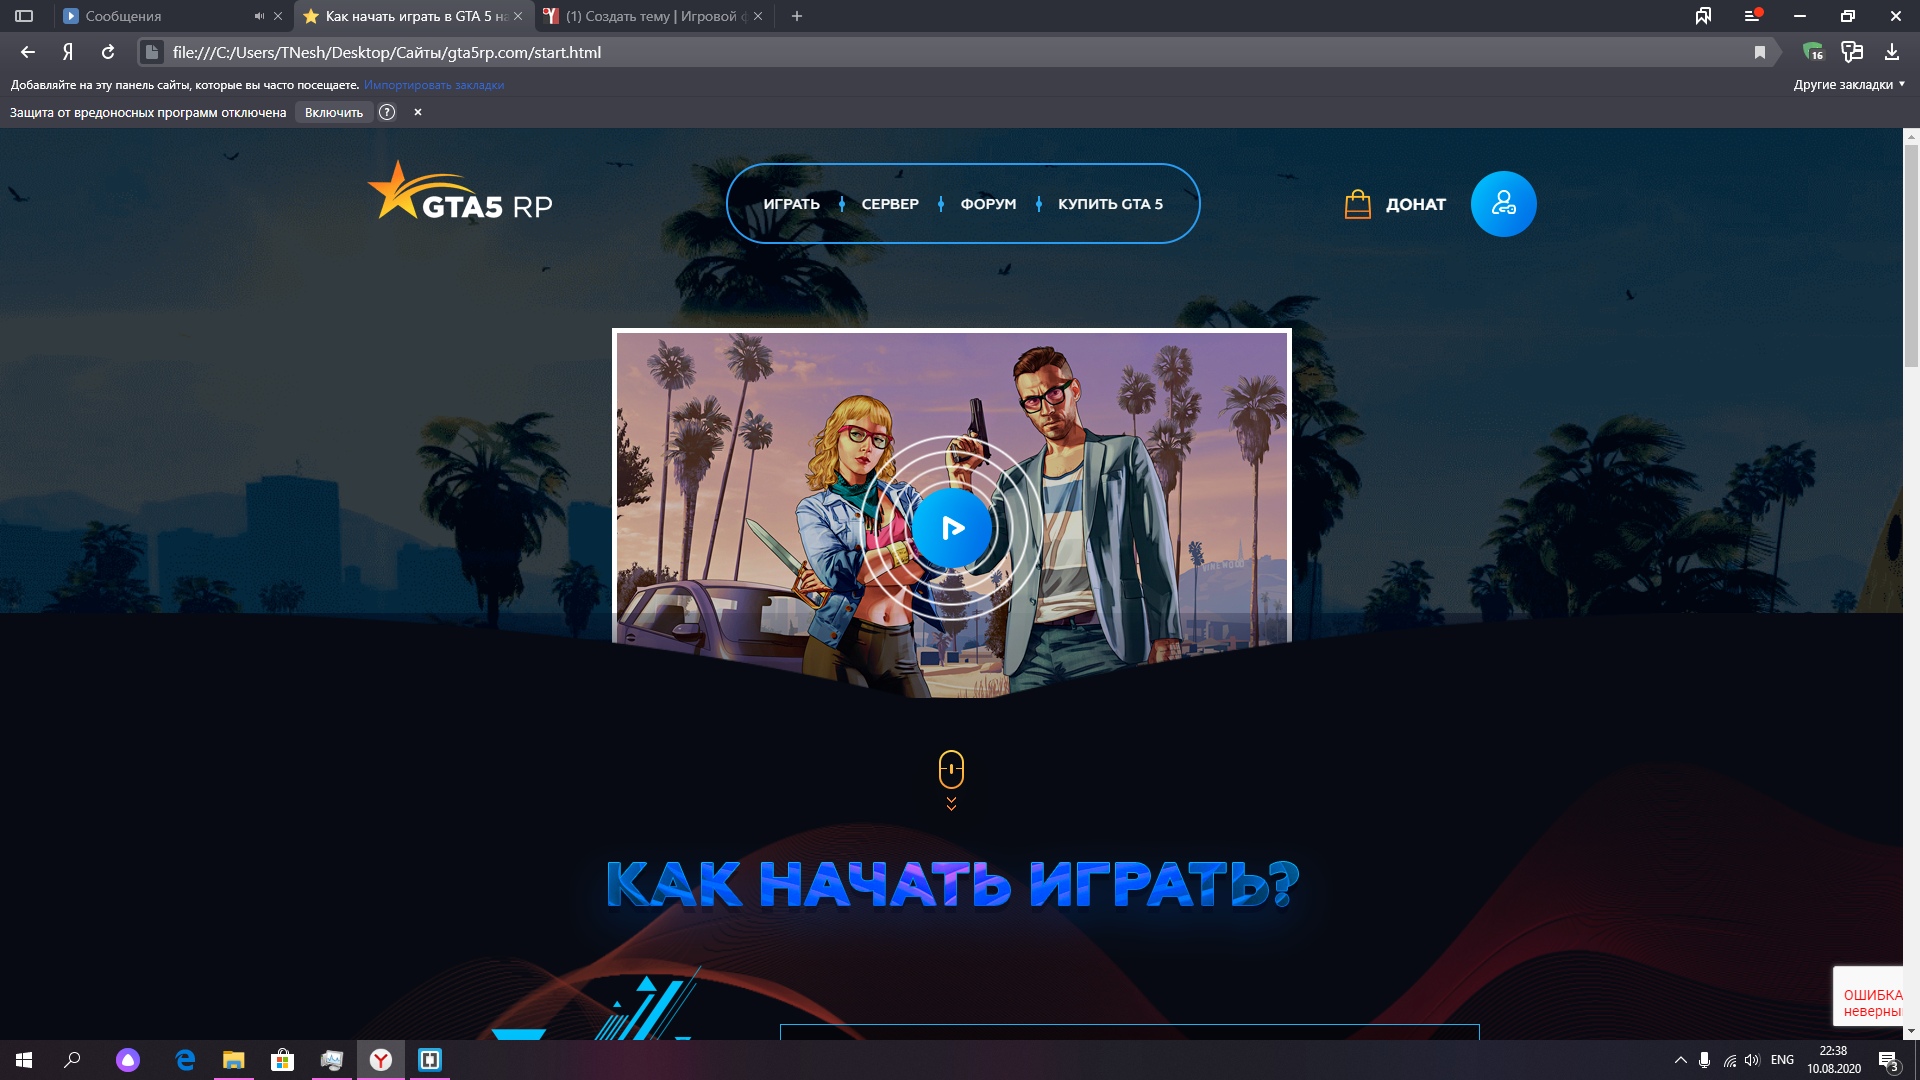
Task: Mute the Сообщения tab audio
Action: [x=259, y=16]
